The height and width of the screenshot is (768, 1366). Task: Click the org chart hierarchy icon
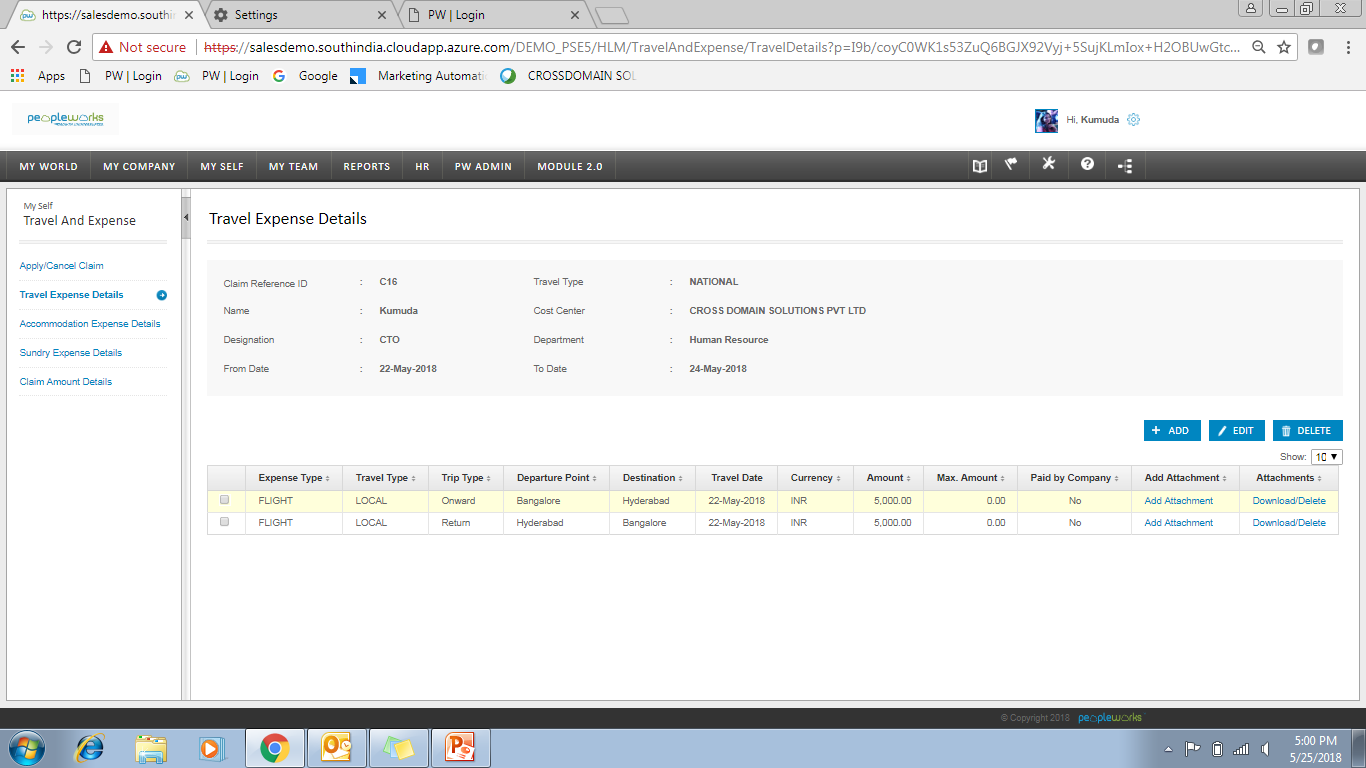point(1125,166)
